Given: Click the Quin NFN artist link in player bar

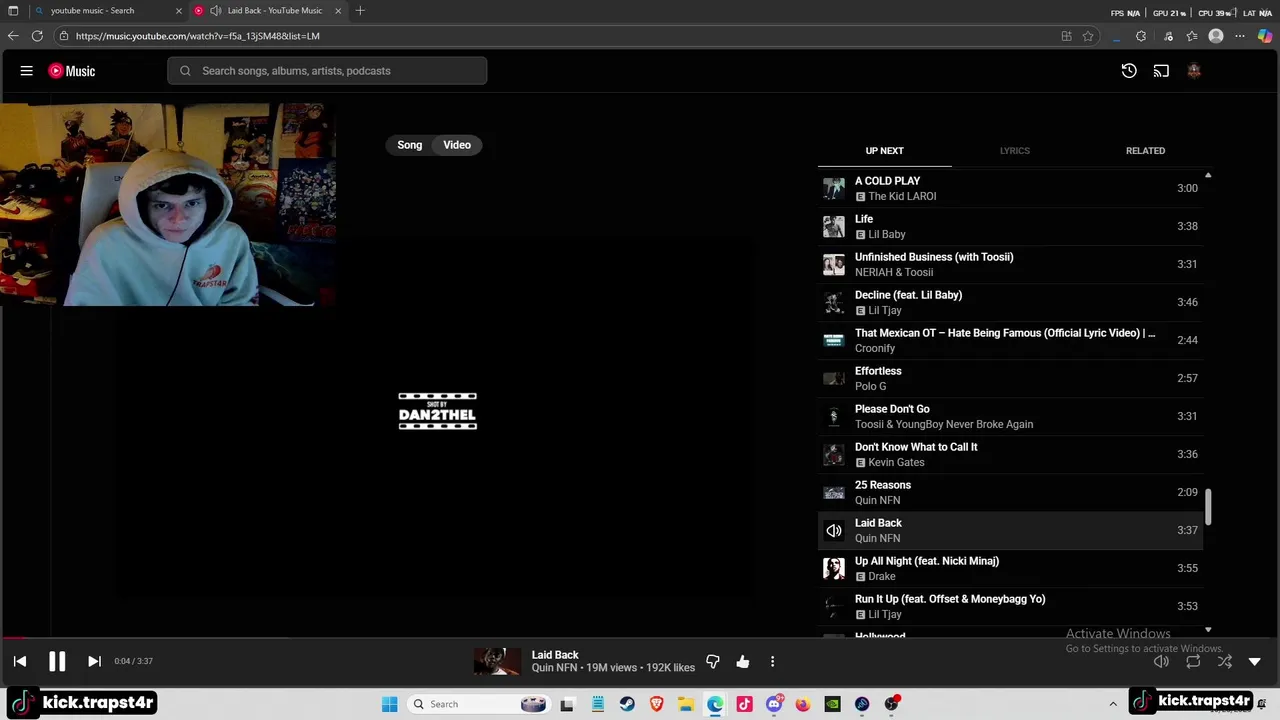Looking at the screenshot, I should pyautogui.click(x=554, y=668).
